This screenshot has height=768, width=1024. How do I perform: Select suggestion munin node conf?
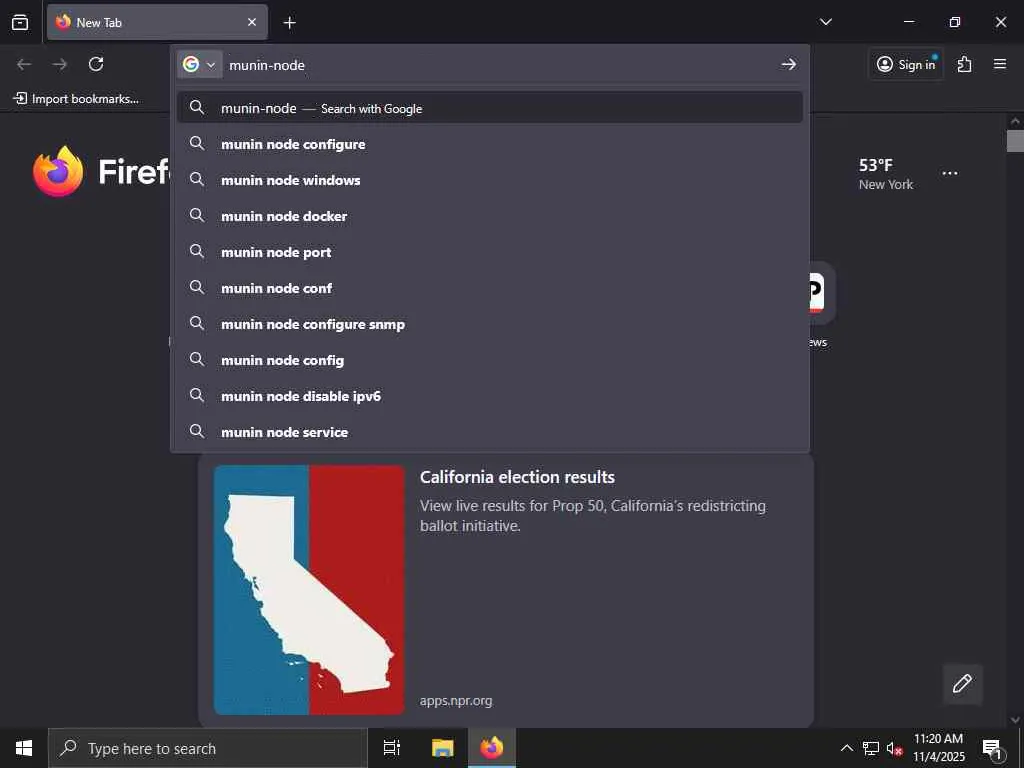click(490, 287)
